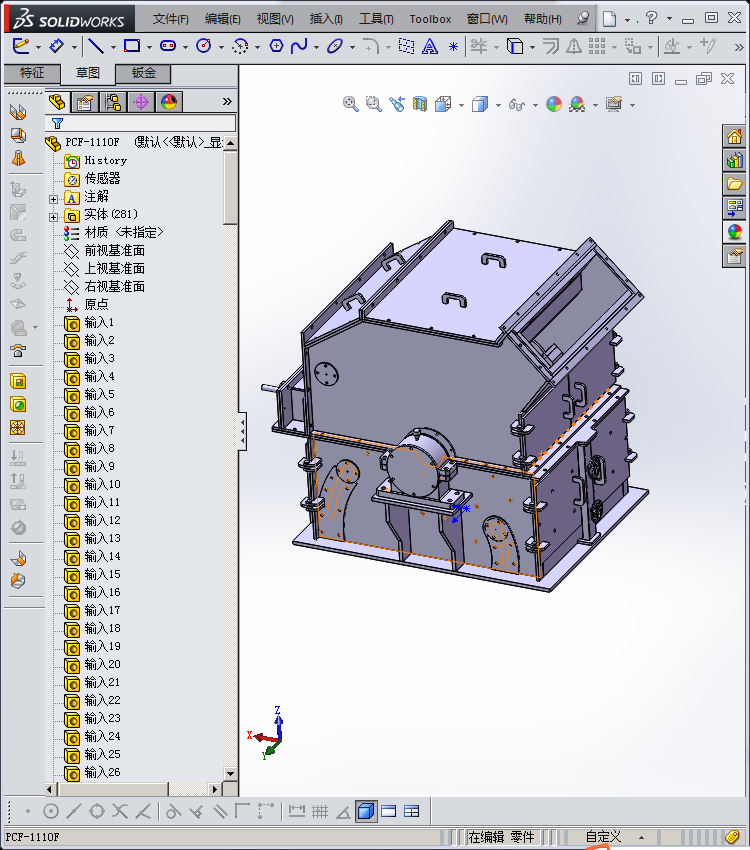Viewport: 750px width, 850px height.
Task: Select the Corner Rectangle sketch tool
Action: [x=132, y=46]
